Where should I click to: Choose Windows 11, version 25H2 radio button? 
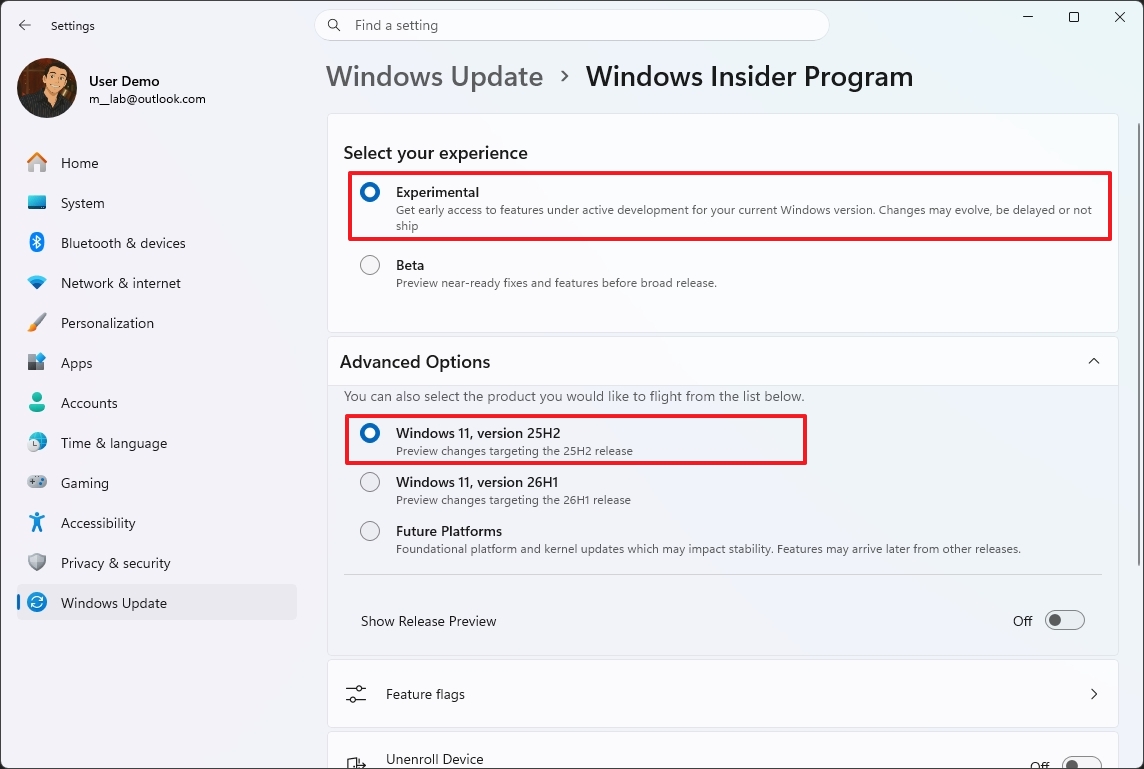click(x=370, y=433)
